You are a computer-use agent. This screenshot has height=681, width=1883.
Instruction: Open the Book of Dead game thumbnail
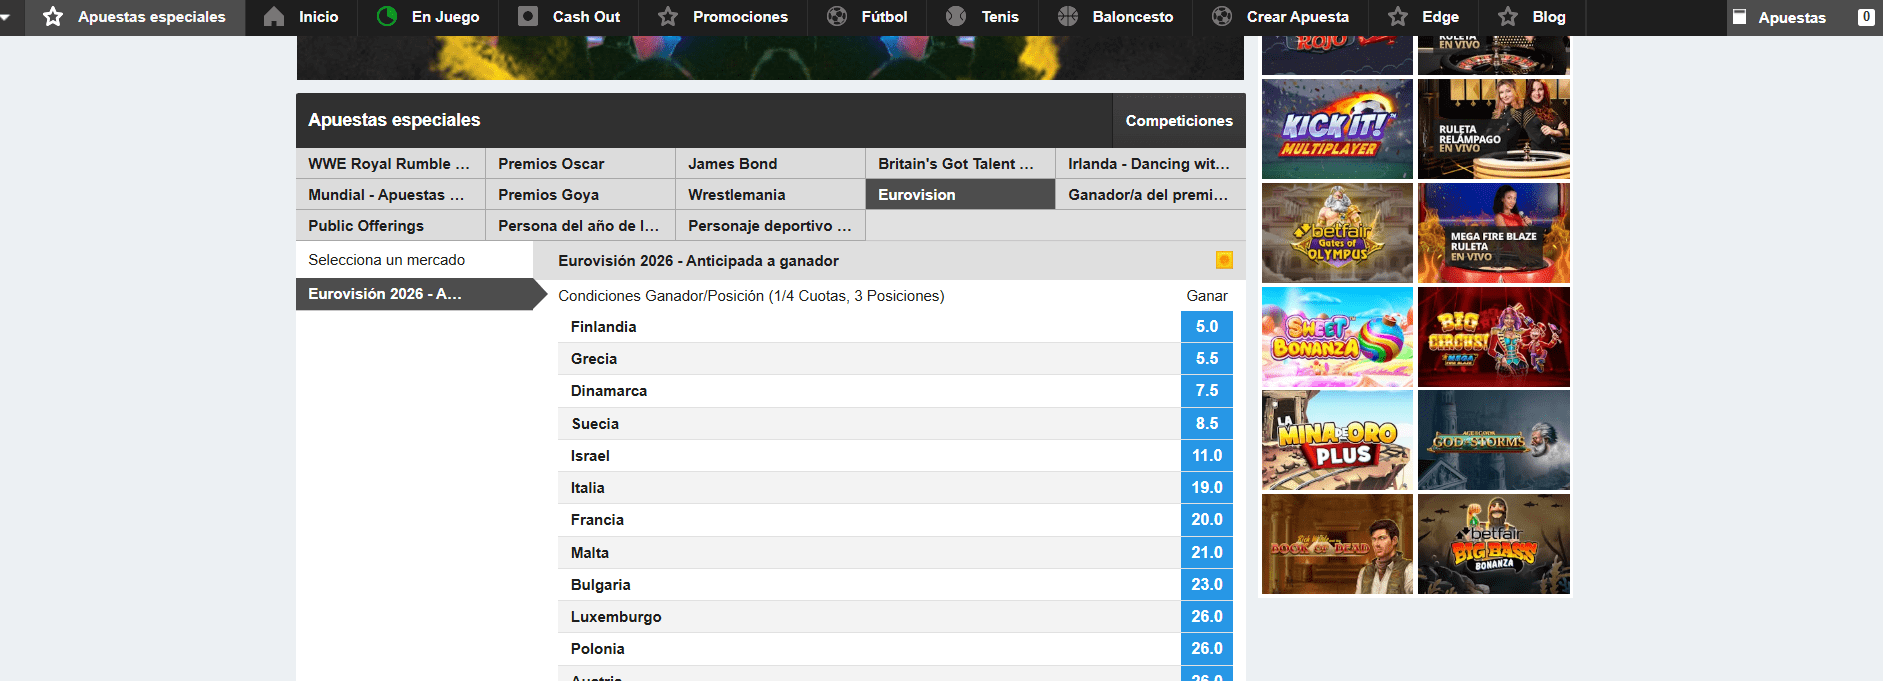(1337, 544)
